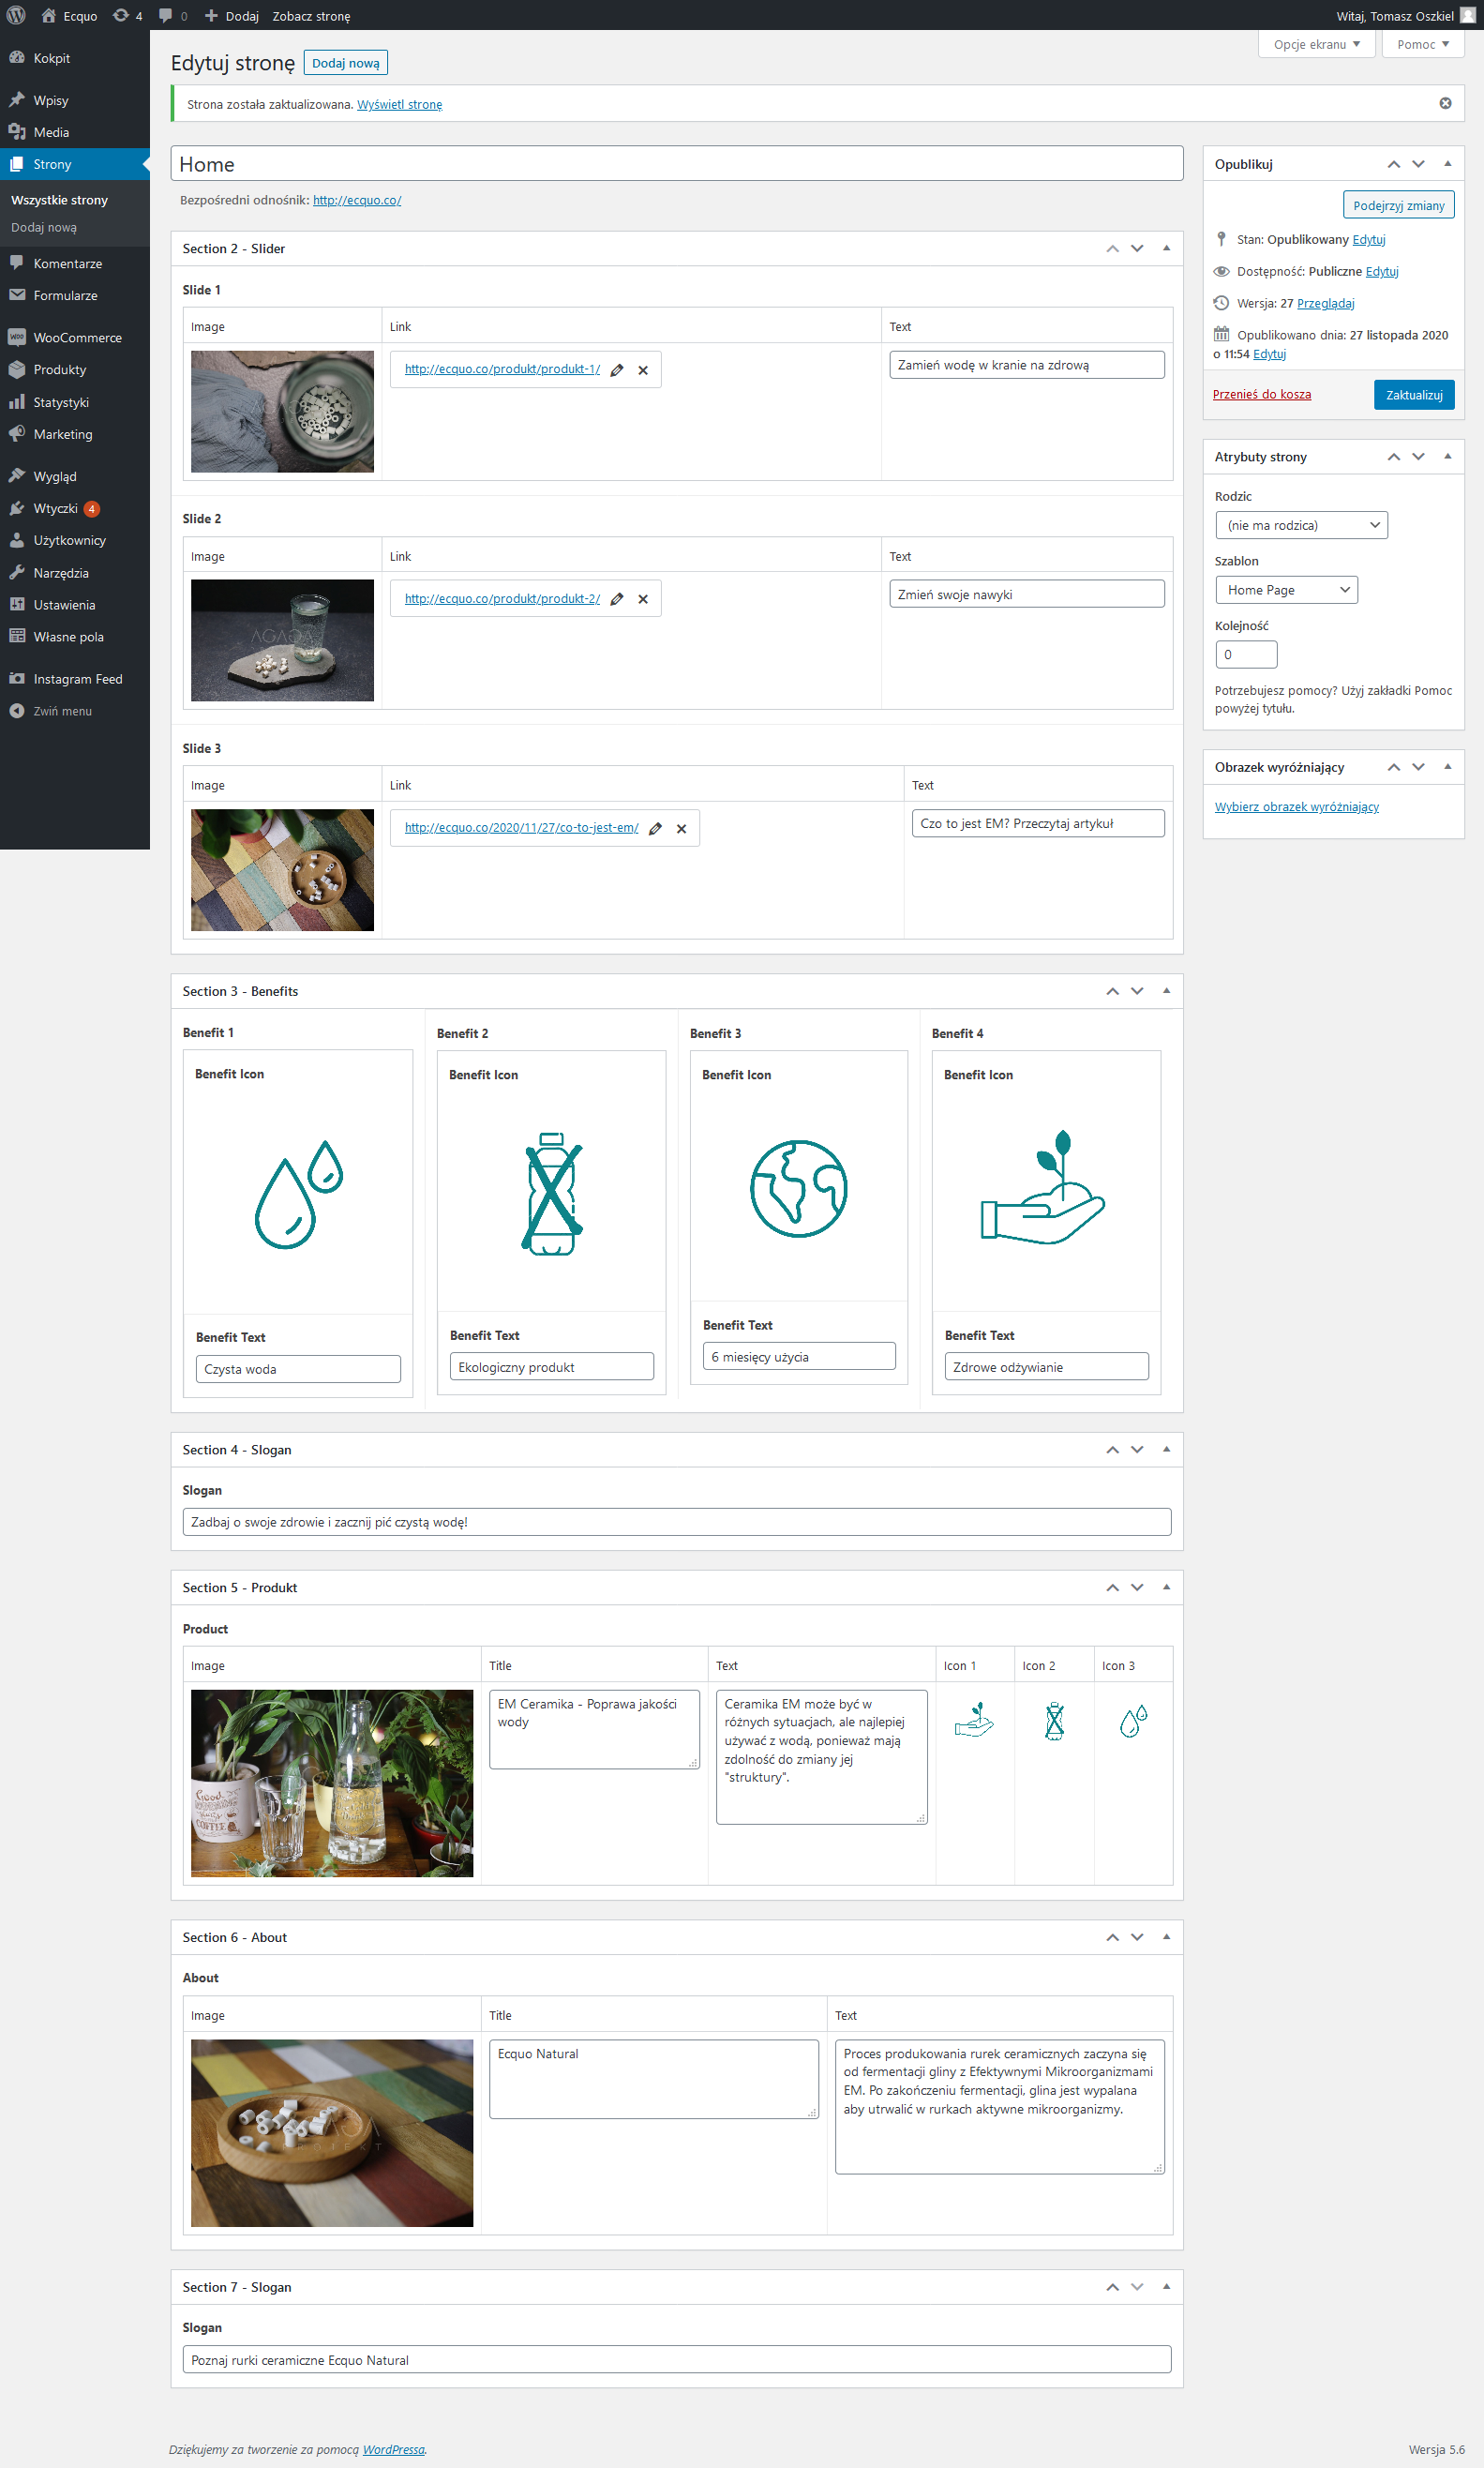Open Wyświetl stronę link
This screenshot has height=2468, width=1484.
tap(399, 104)
